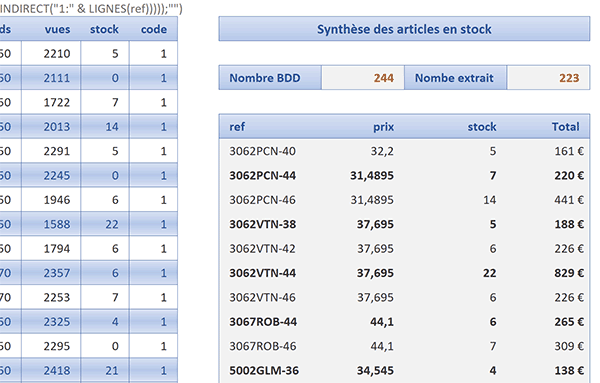The height and width of the screenshot is (383, 600).
Task: Click reference cell 3062PCN-40
Action: pos(262,151)
